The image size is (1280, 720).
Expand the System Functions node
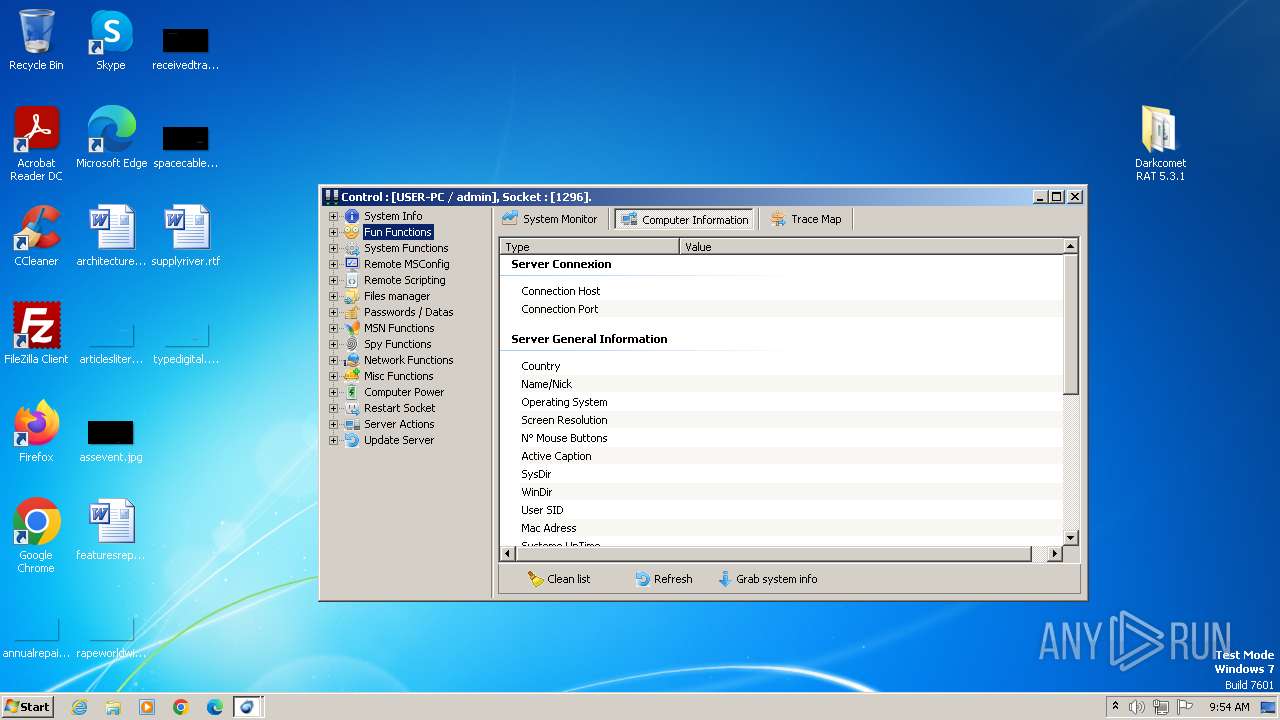[334, 248]
